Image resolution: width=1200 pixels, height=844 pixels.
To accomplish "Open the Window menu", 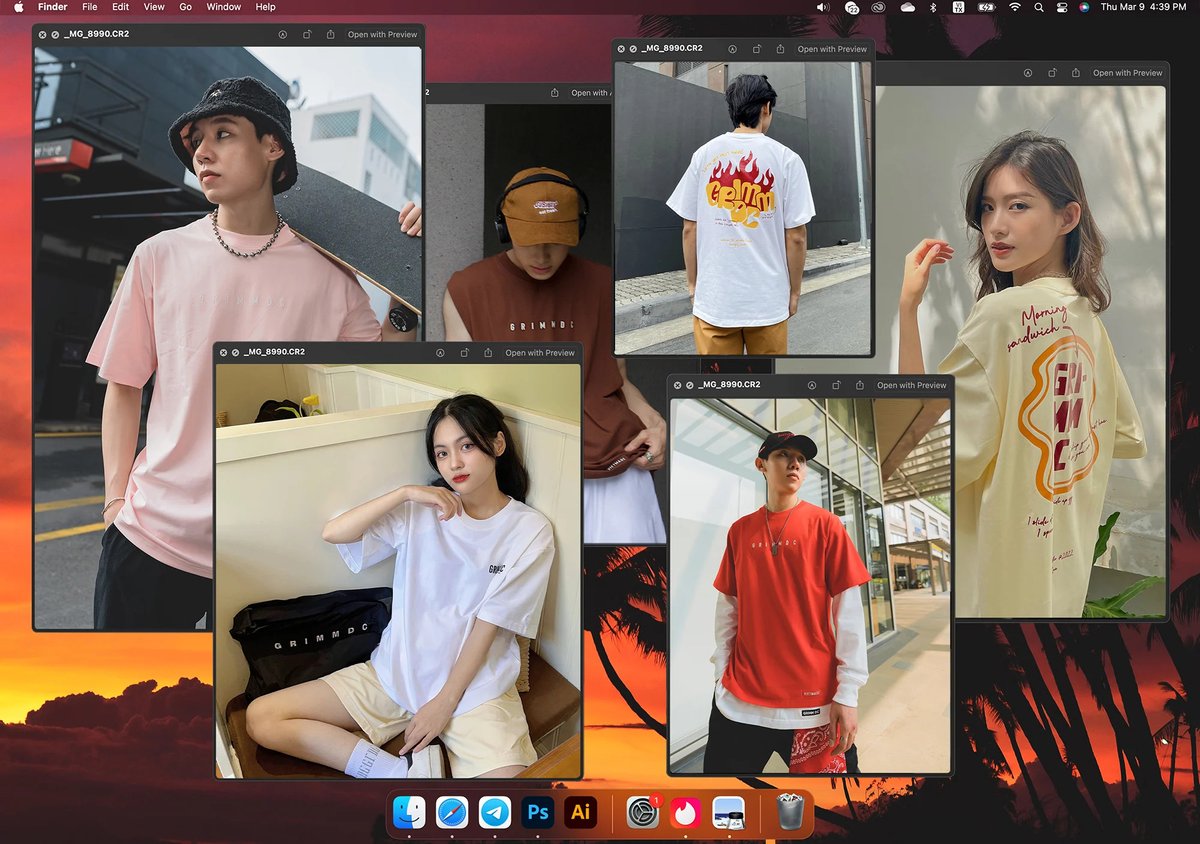I will 224,7.
